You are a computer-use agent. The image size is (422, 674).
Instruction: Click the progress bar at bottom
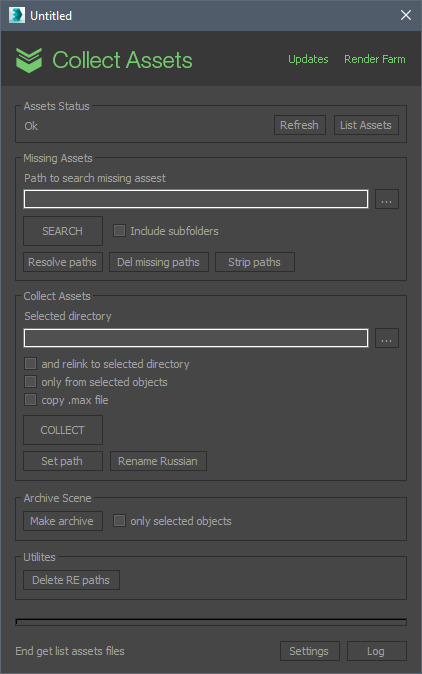point(211,622)
